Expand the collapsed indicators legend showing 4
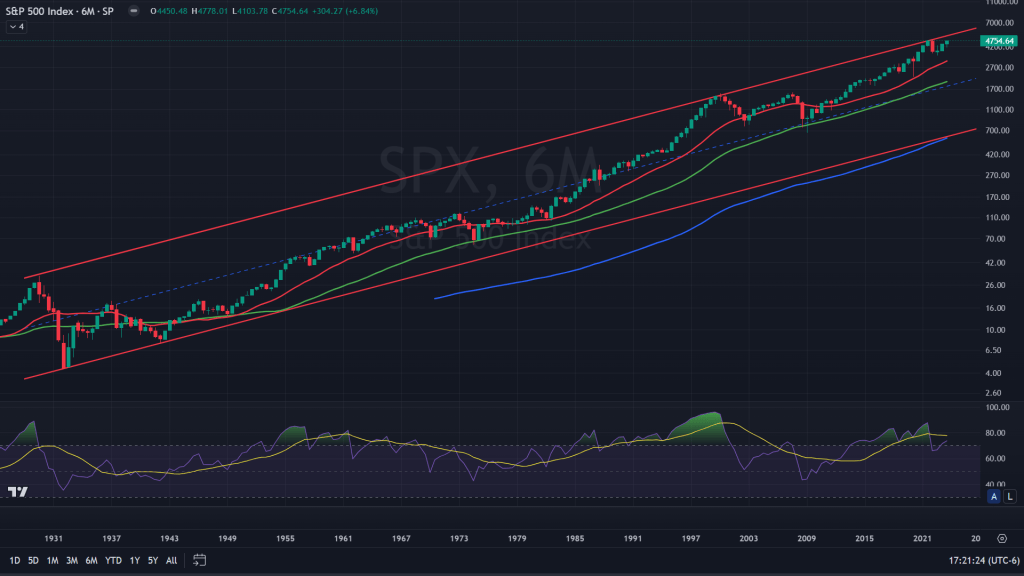 click(17, 27)
